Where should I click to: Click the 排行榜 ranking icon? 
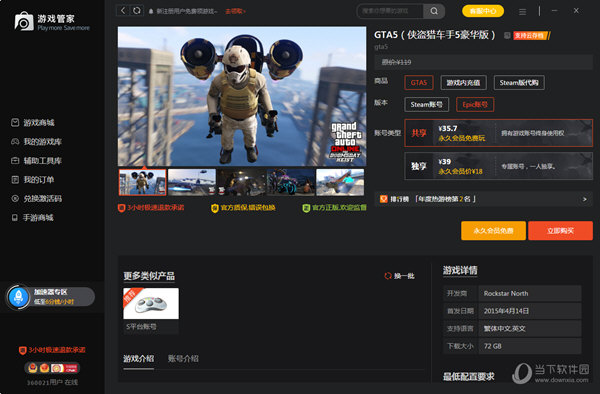point(383,199)
